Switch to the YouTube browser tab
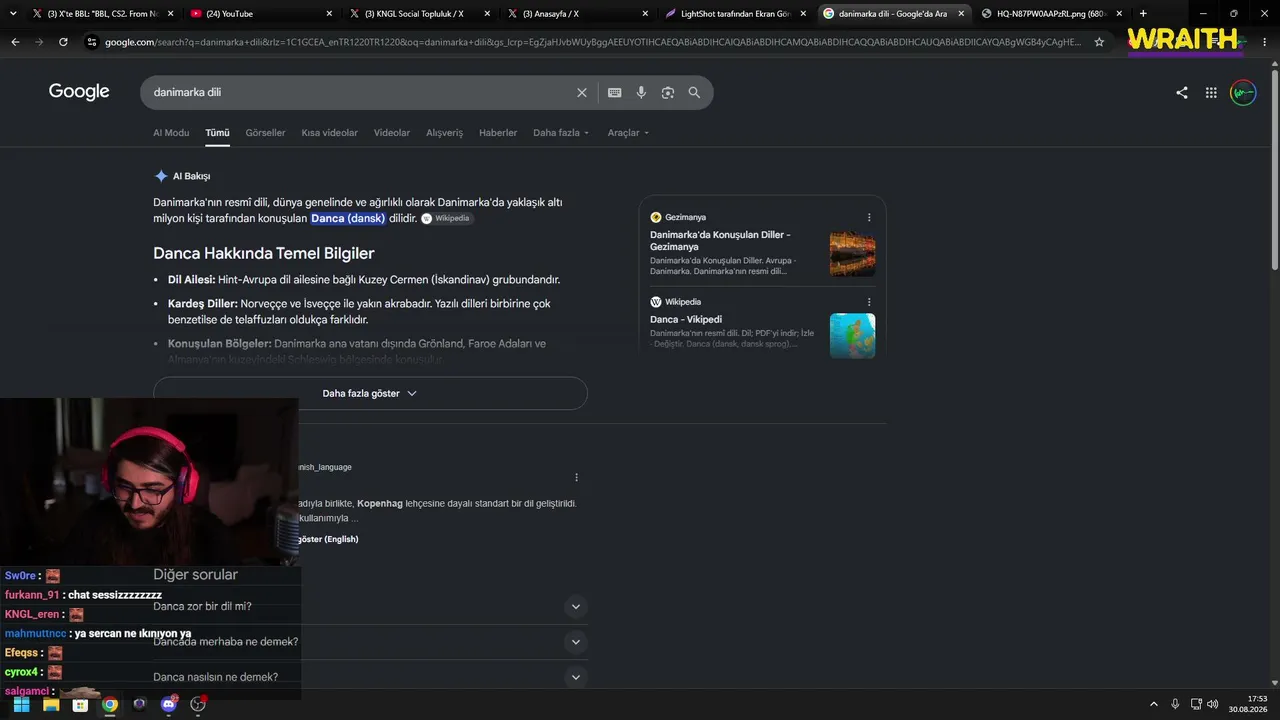 click(262, 14)
